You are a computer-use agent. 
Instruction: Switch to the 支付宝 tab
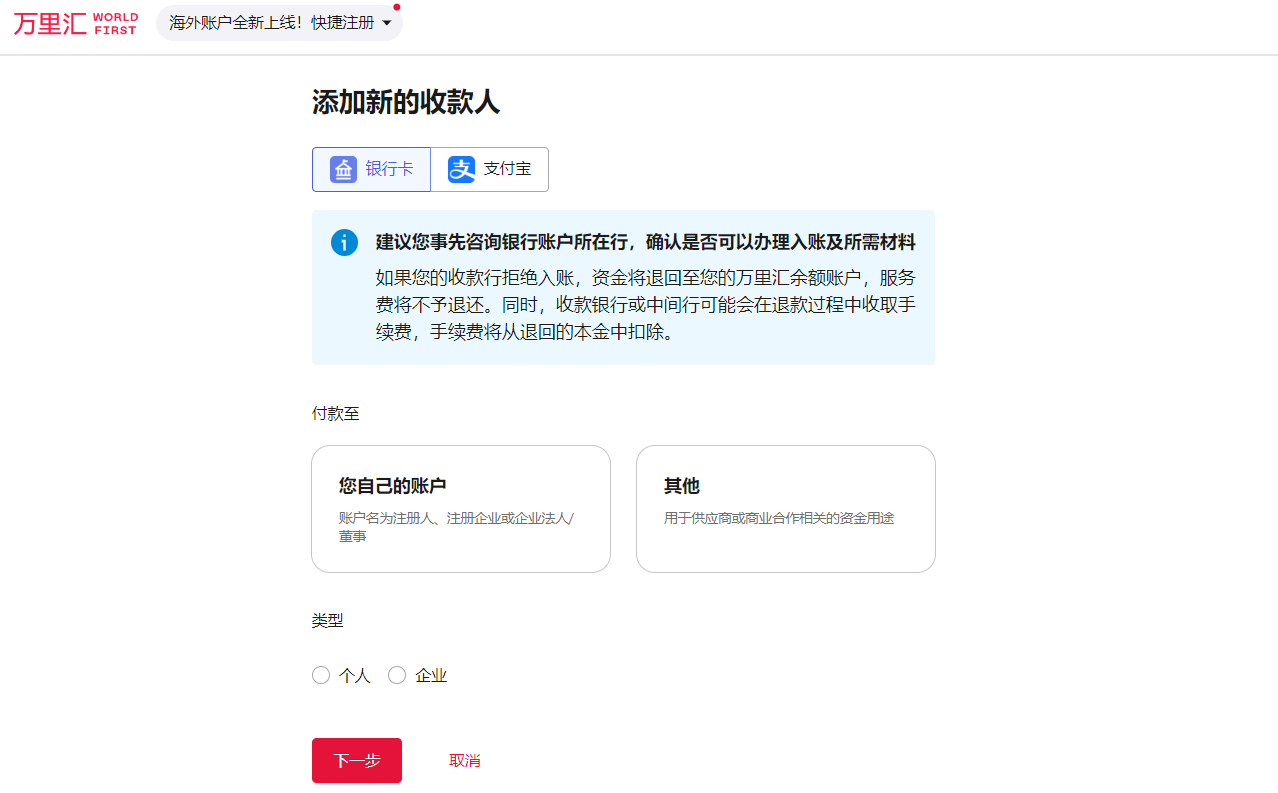[490, 169]
